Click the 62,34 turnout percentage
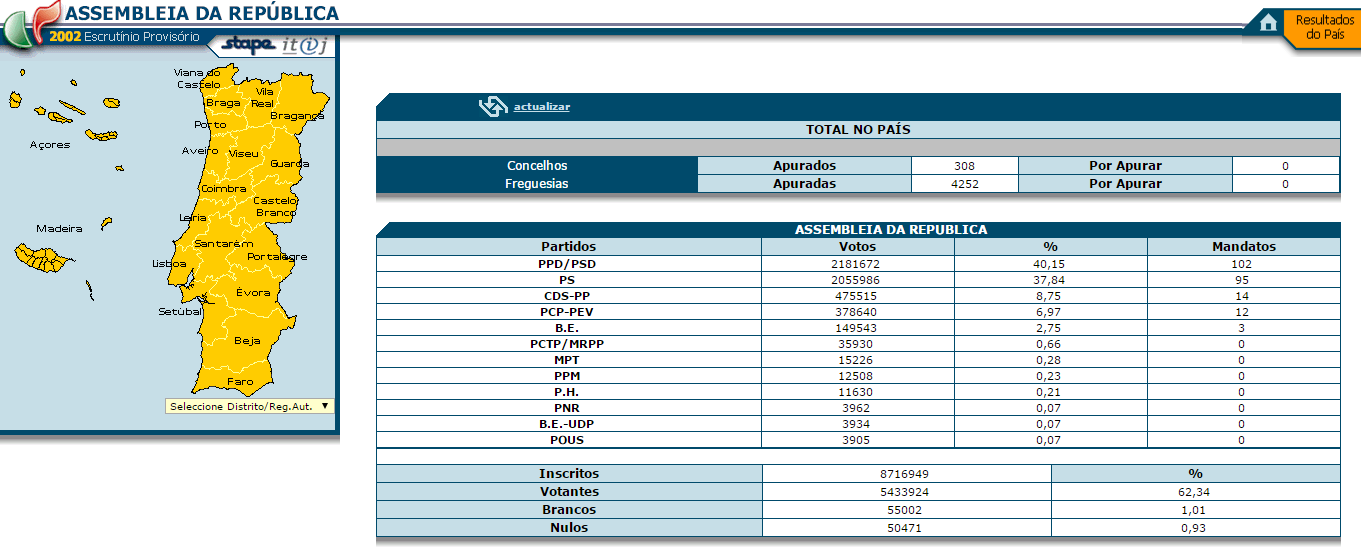 [x=1195, y=492]
